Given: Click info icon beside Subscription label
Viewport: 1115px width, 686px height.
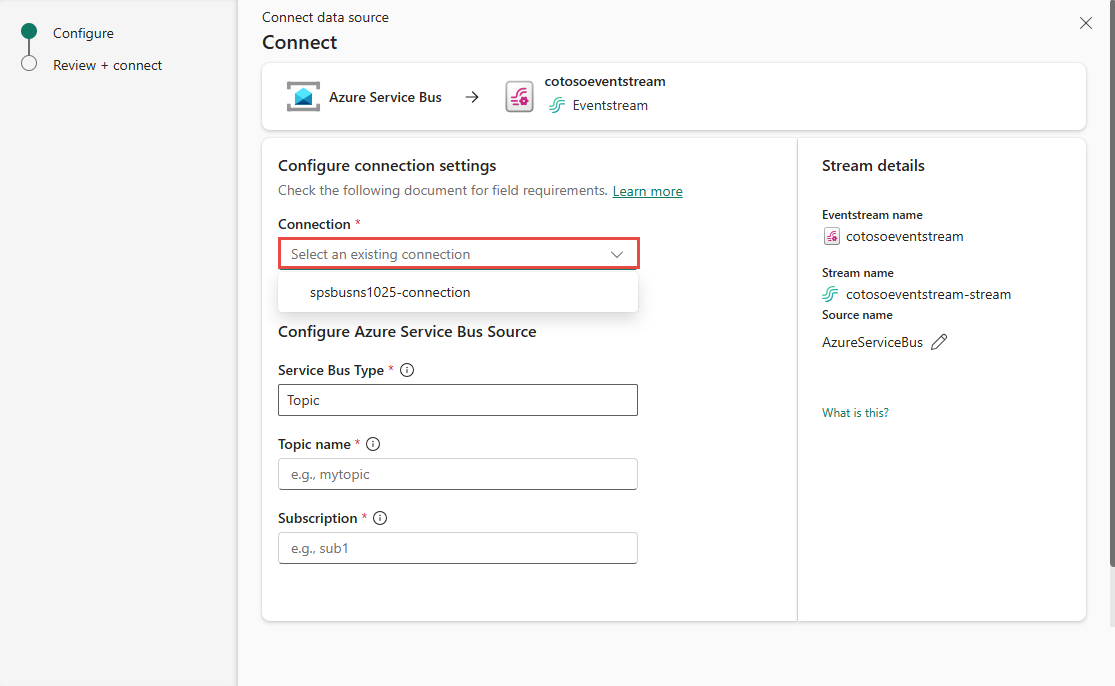Looking at the screenshot, I should tap(380, 518).
